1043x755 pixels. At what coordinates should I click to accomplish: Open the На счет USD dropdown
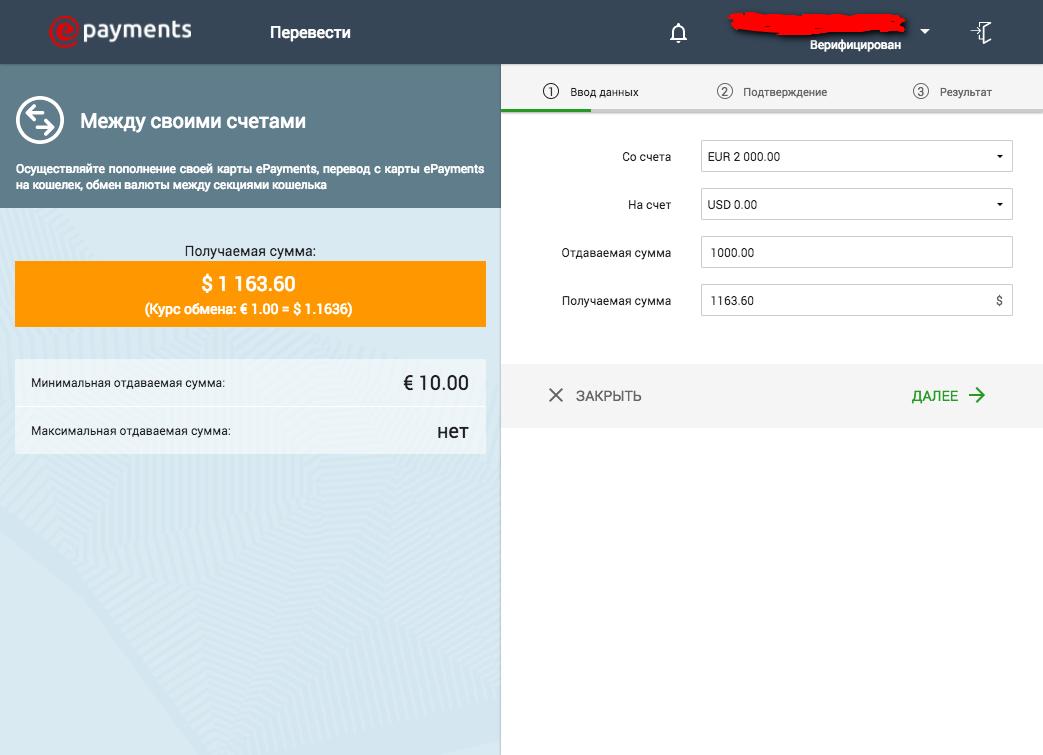[857, 204]
